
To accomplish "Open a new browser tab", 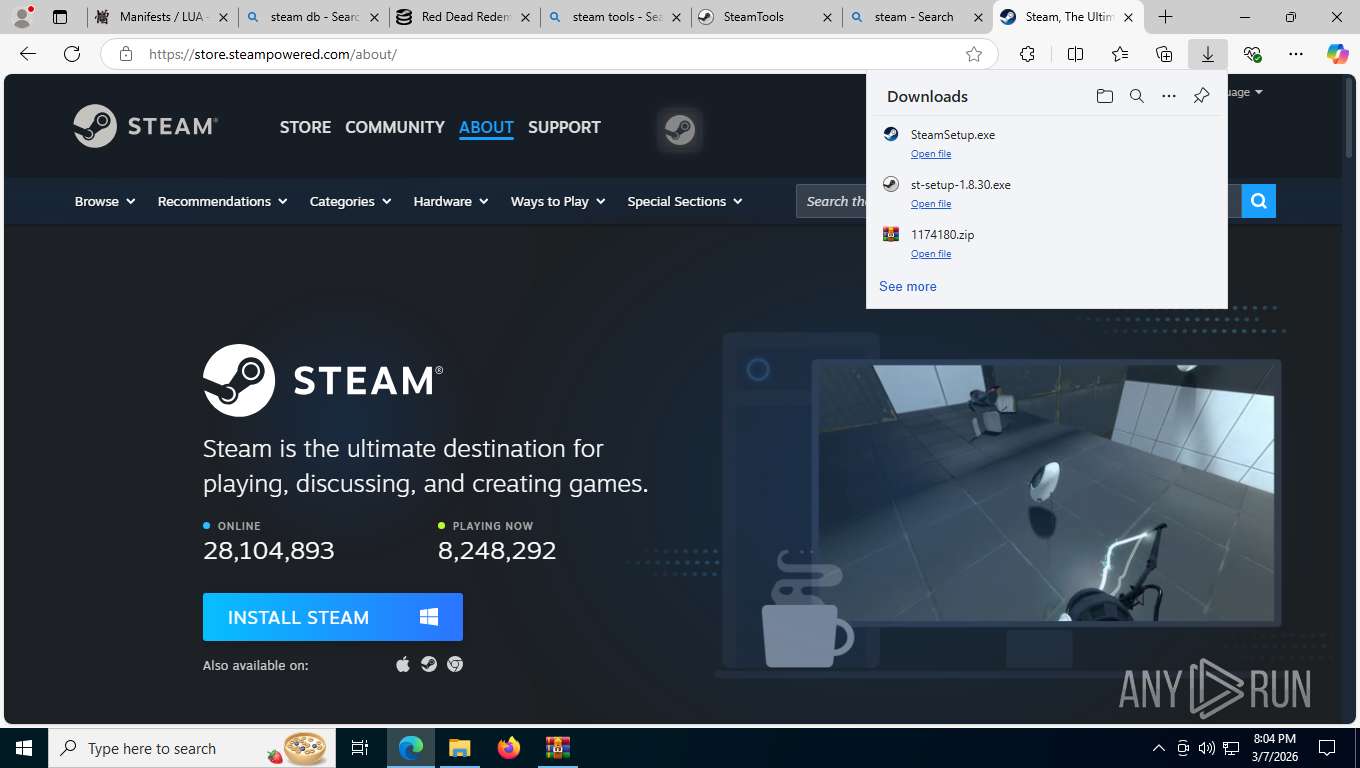I will [x=1165, y=17].
